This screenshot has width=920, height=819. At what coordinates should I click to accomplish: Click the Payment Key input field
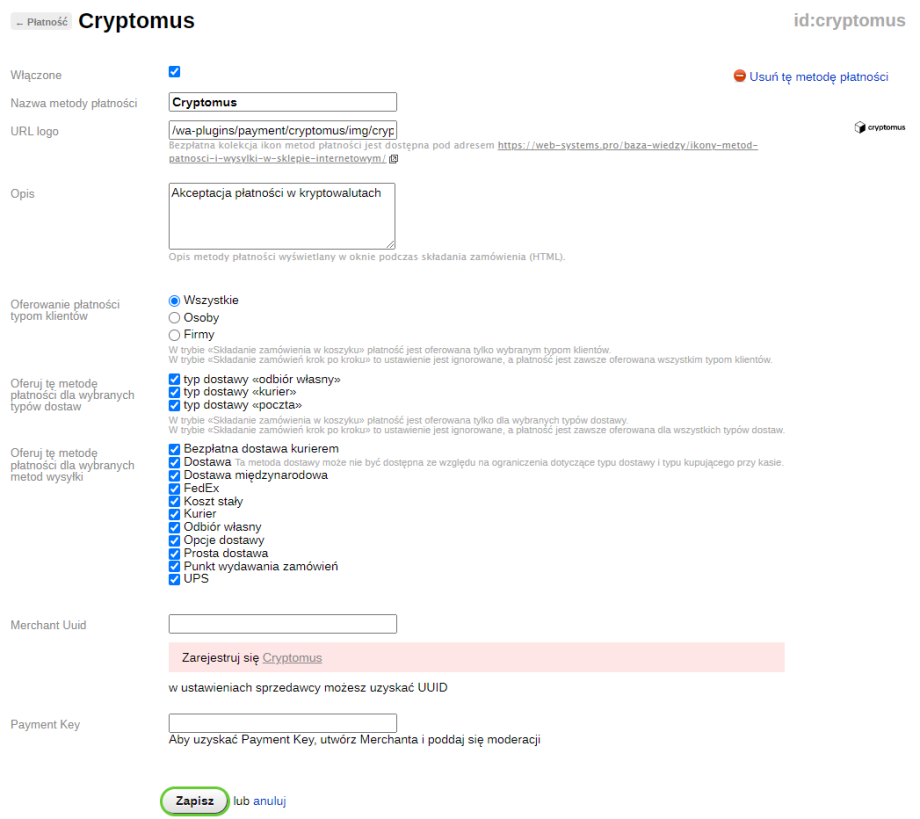(x=282, y=722)
